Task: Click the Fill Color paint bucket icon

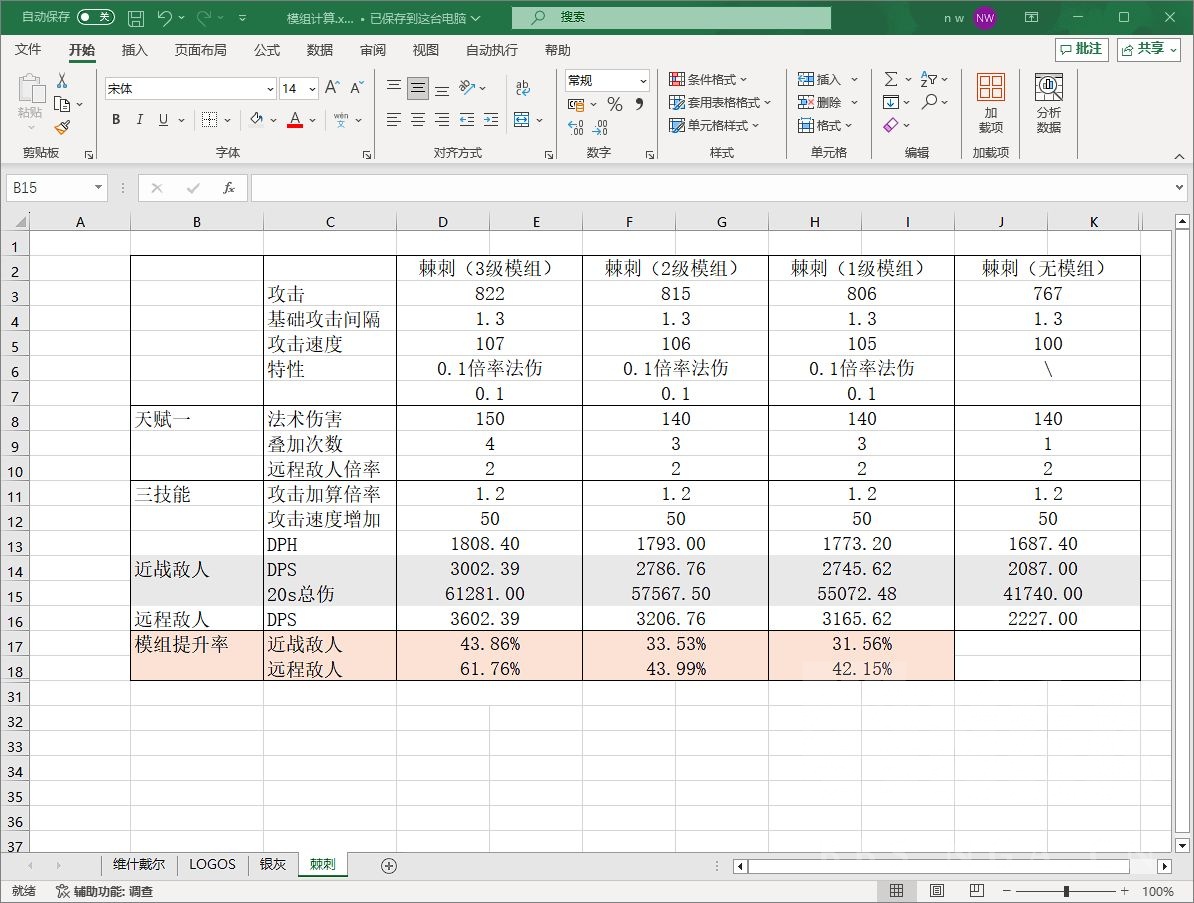Action: 256,120
